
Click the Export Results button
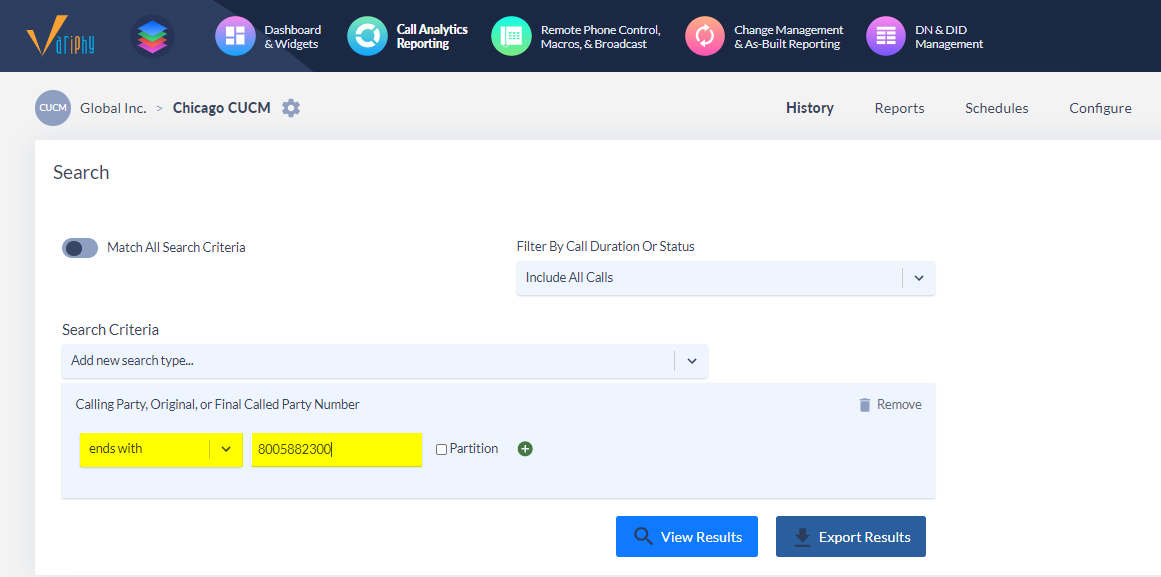click(x=851, y=536)
